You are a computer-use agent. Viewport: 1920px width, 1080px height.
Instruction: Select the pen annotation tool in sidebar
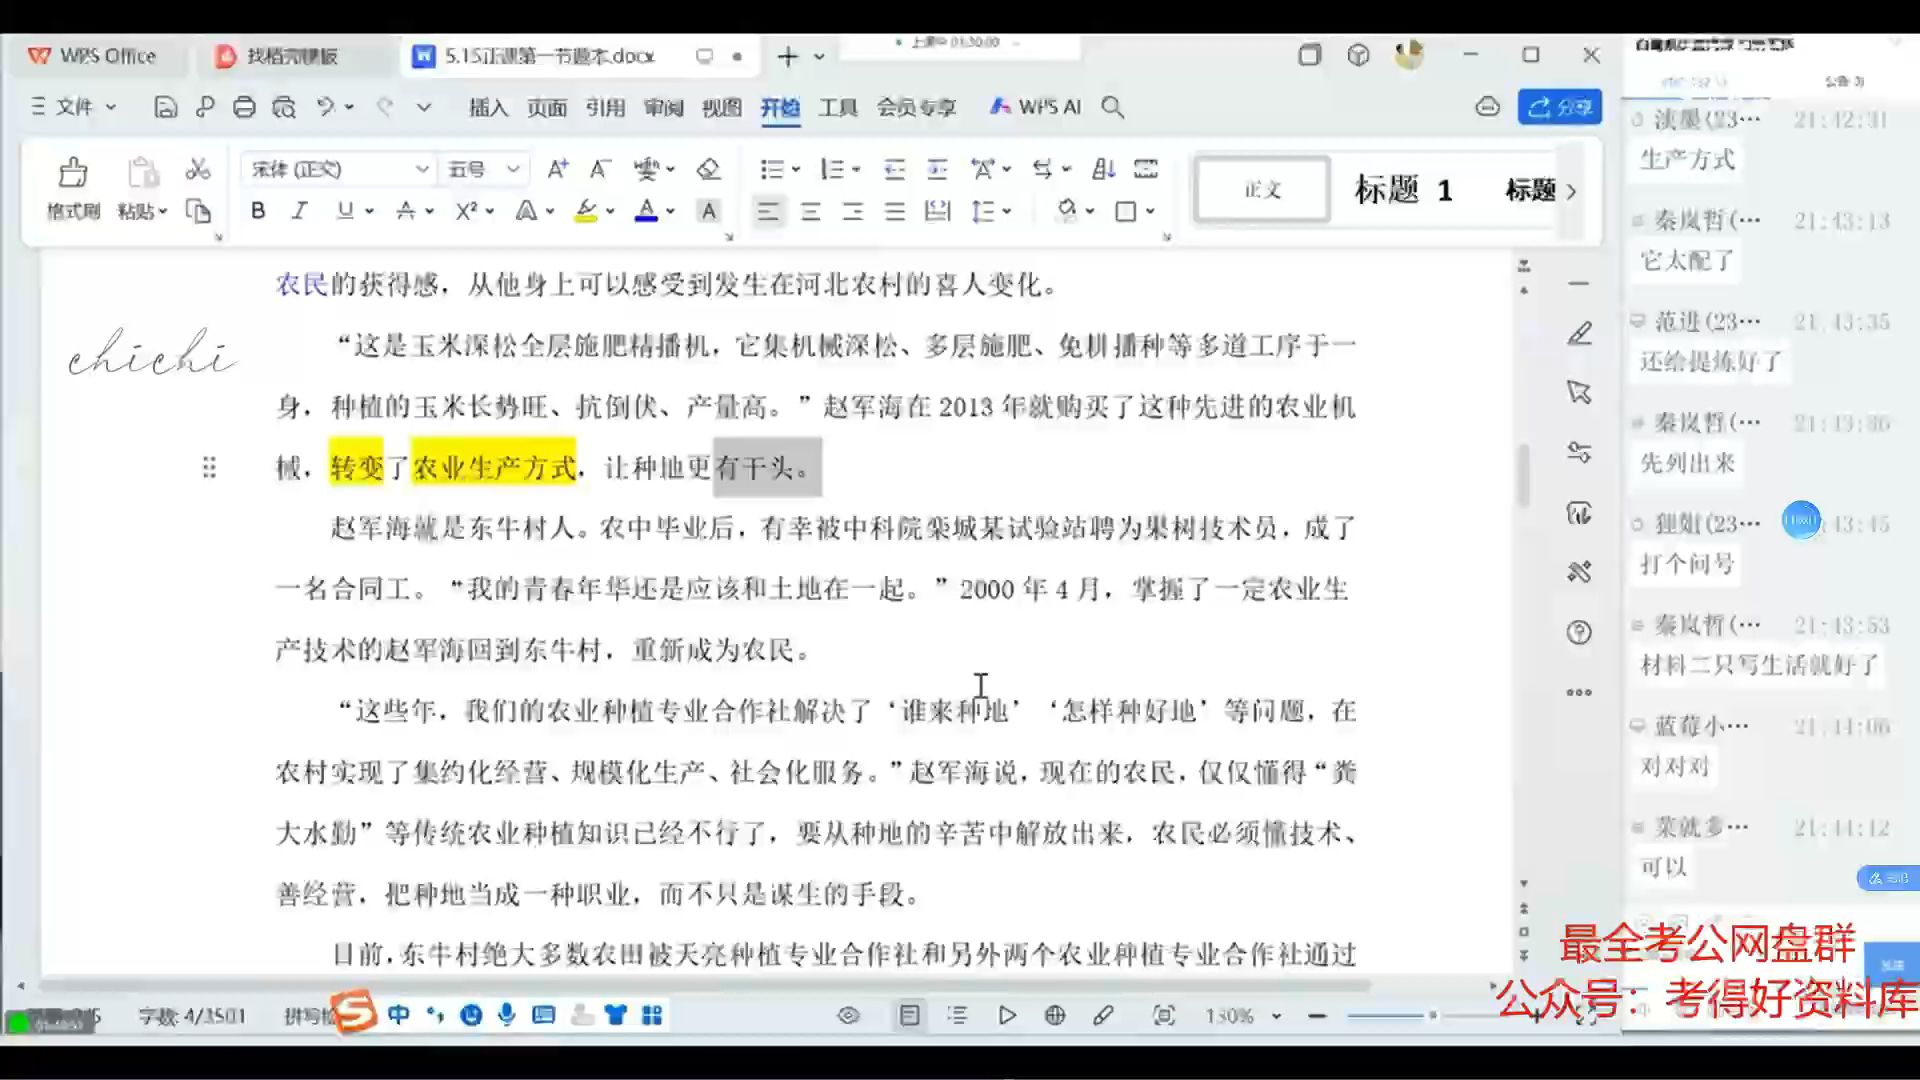pos(1579,333)
